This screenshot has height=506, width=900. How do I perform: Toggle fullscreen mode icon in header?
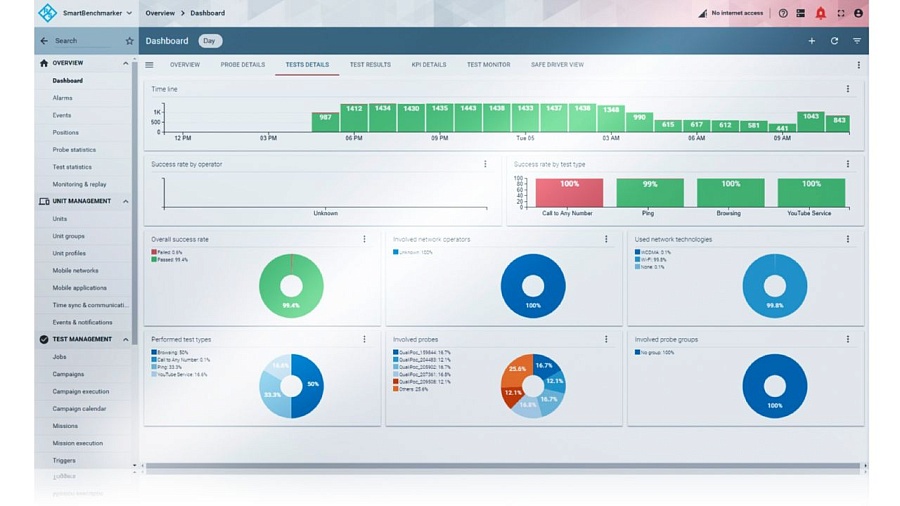(x=840, y=13)
